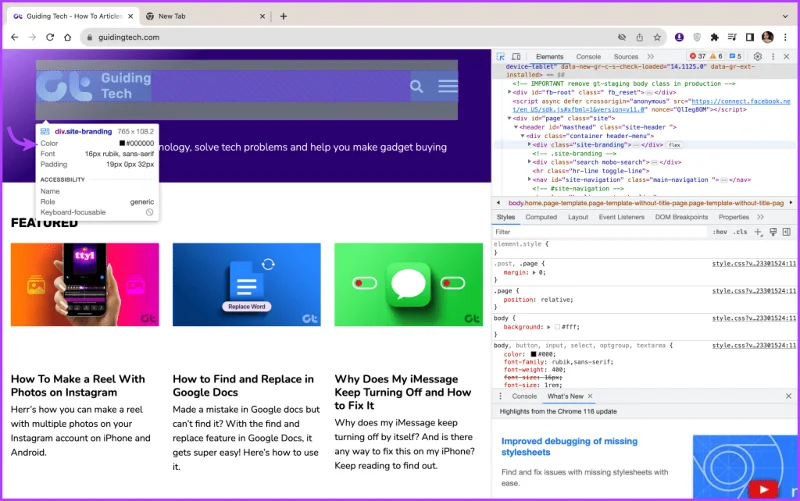Image resolution: width=800 pixels, height=501 pixels.
Task: Select the drawer Console tab
Action: pos(524,396)
